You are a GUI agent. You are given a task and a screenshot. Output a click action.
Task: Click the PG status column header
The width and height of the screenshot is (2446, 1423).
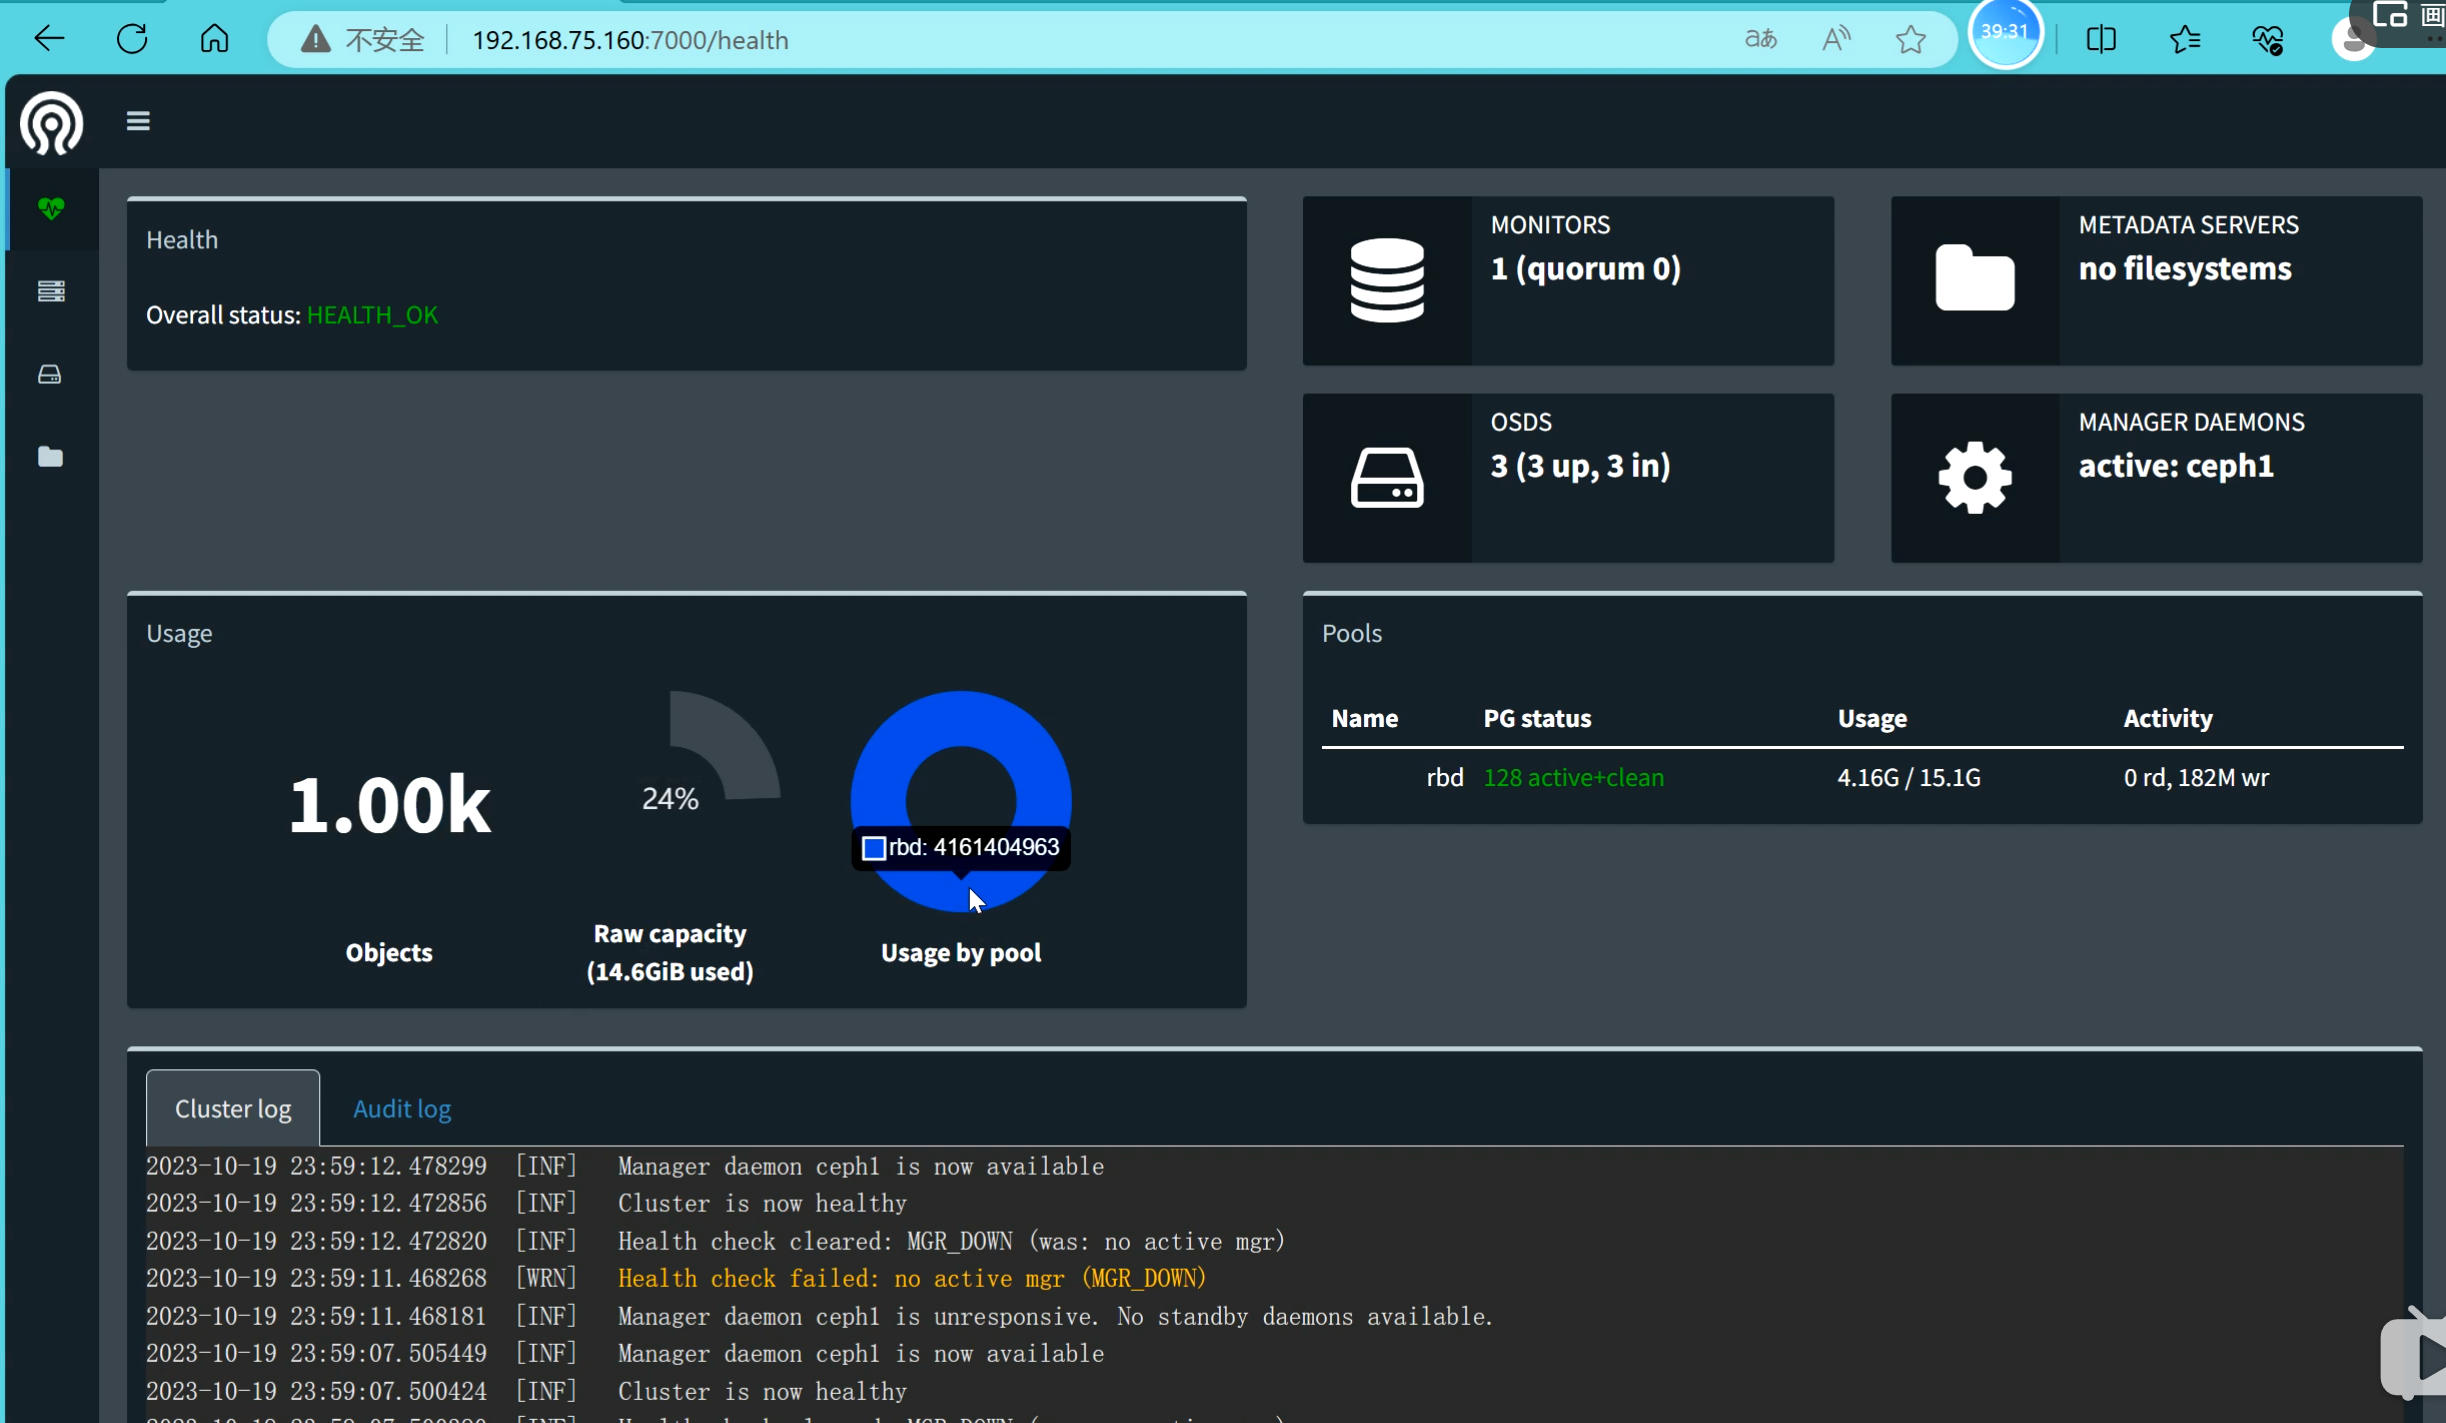(1537, 718)
